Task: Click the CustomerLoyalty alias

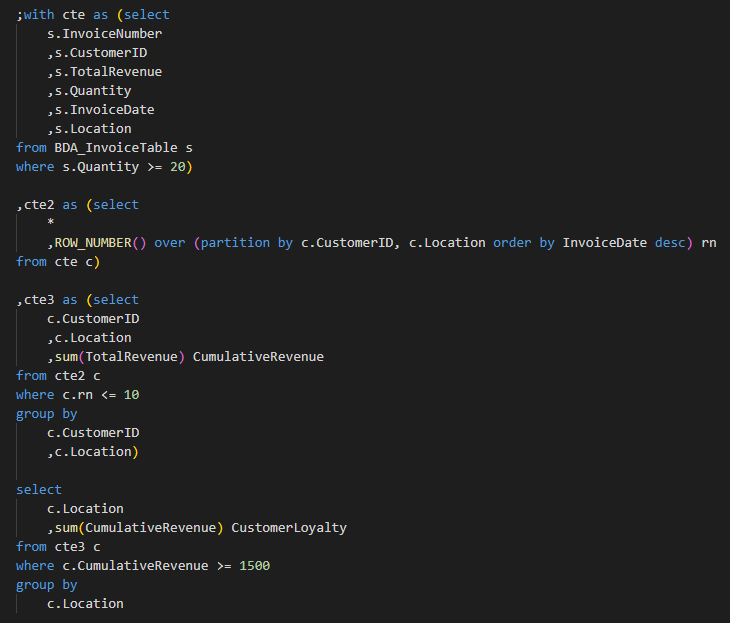Action: [289, 528]
